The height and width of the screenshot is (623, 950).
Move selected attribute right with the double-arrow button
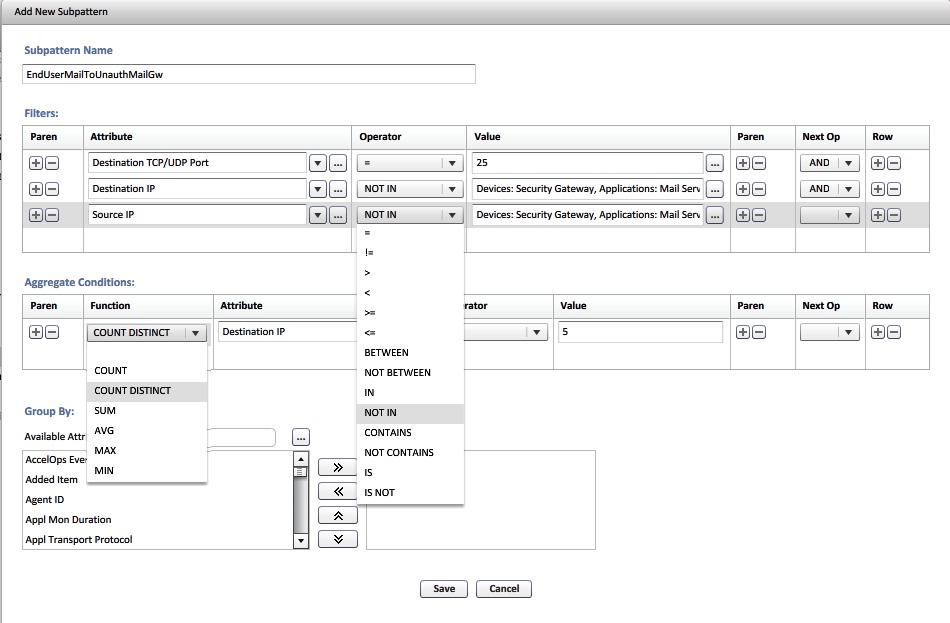(x=337, y=467)
